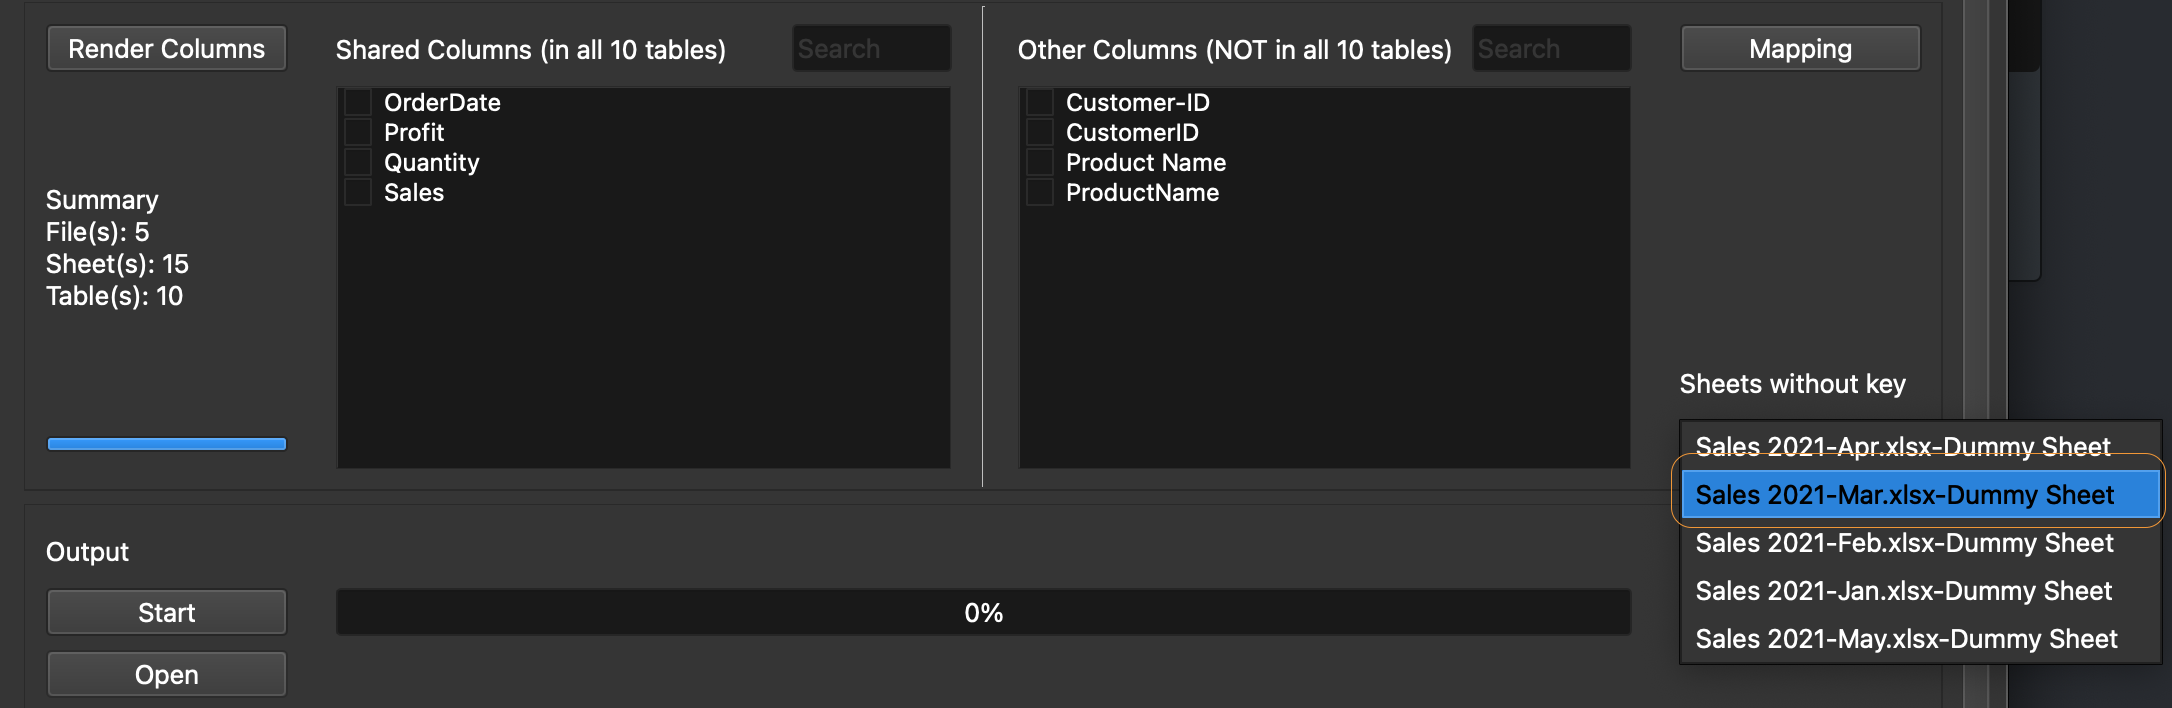This screenshot has height=708, width=2172.
Task: Tick the Sales shared column checkbox
Action: 358,193
